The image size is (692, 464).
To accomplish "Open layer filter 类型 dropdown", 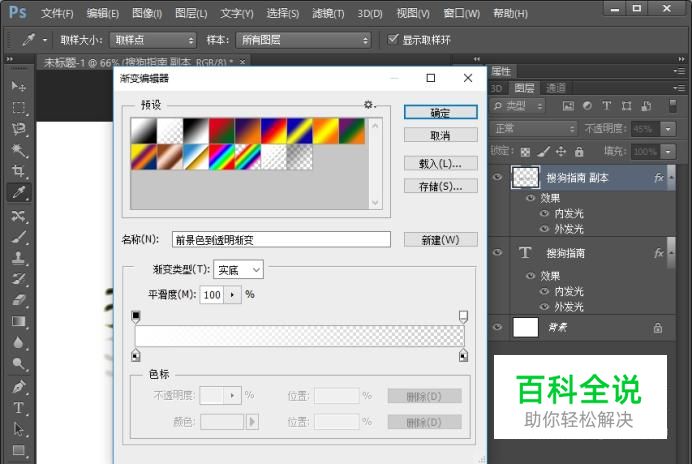I will (517, 106).
